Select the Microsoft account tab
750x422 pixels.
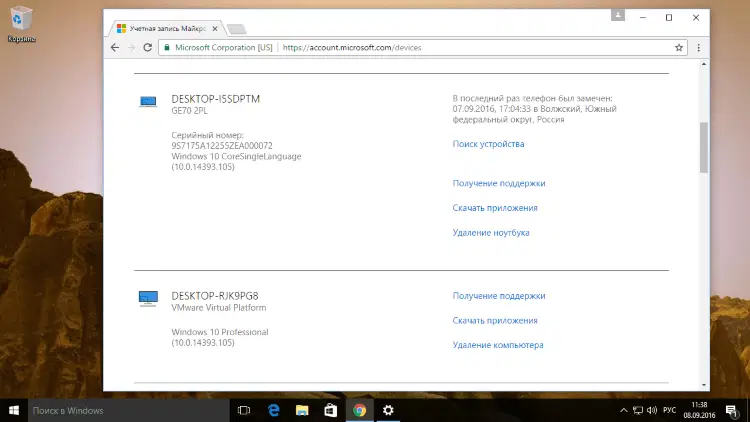tap(166, 29)
